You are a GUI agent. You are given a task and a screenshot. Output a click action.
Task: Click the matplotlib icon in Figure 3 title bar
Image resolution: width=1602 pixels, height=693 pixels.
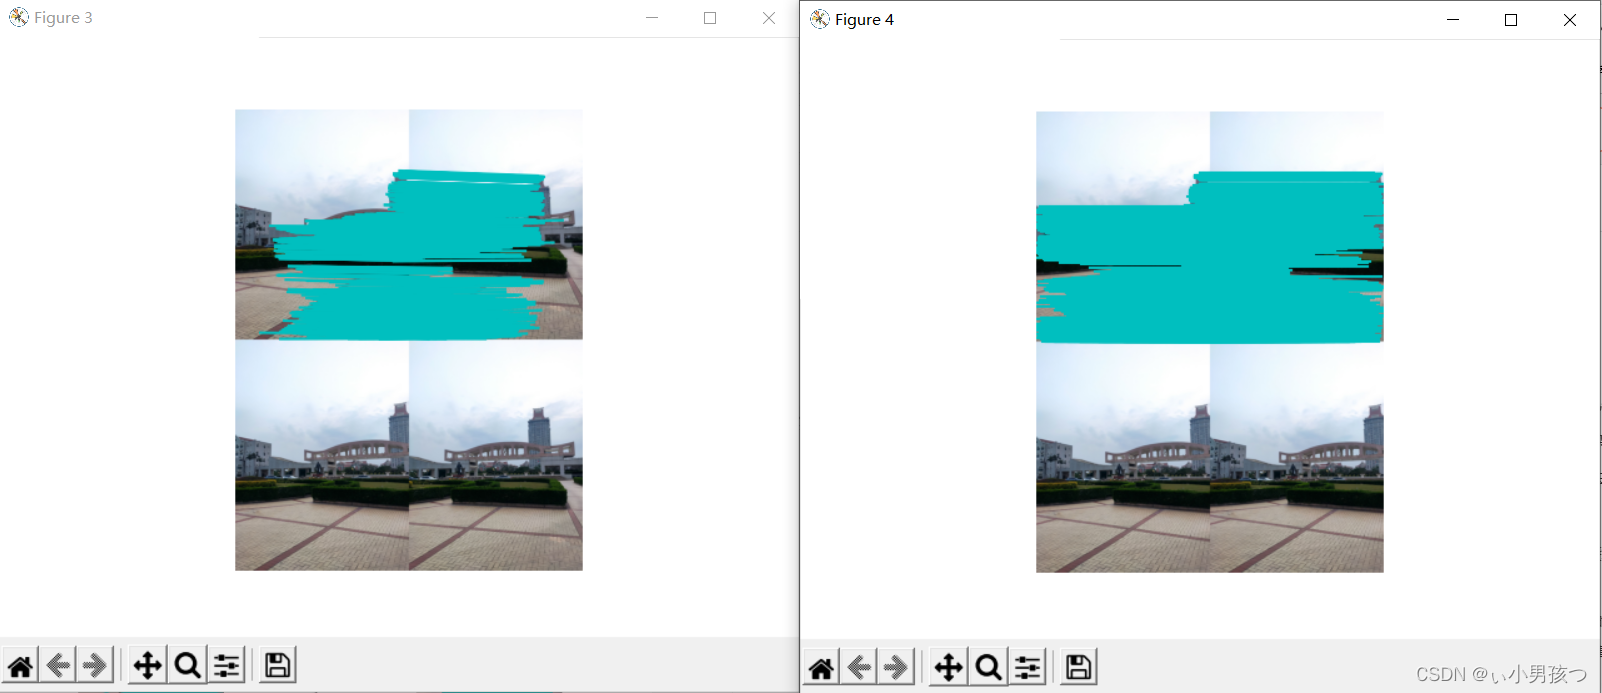[x=19, y=18]
